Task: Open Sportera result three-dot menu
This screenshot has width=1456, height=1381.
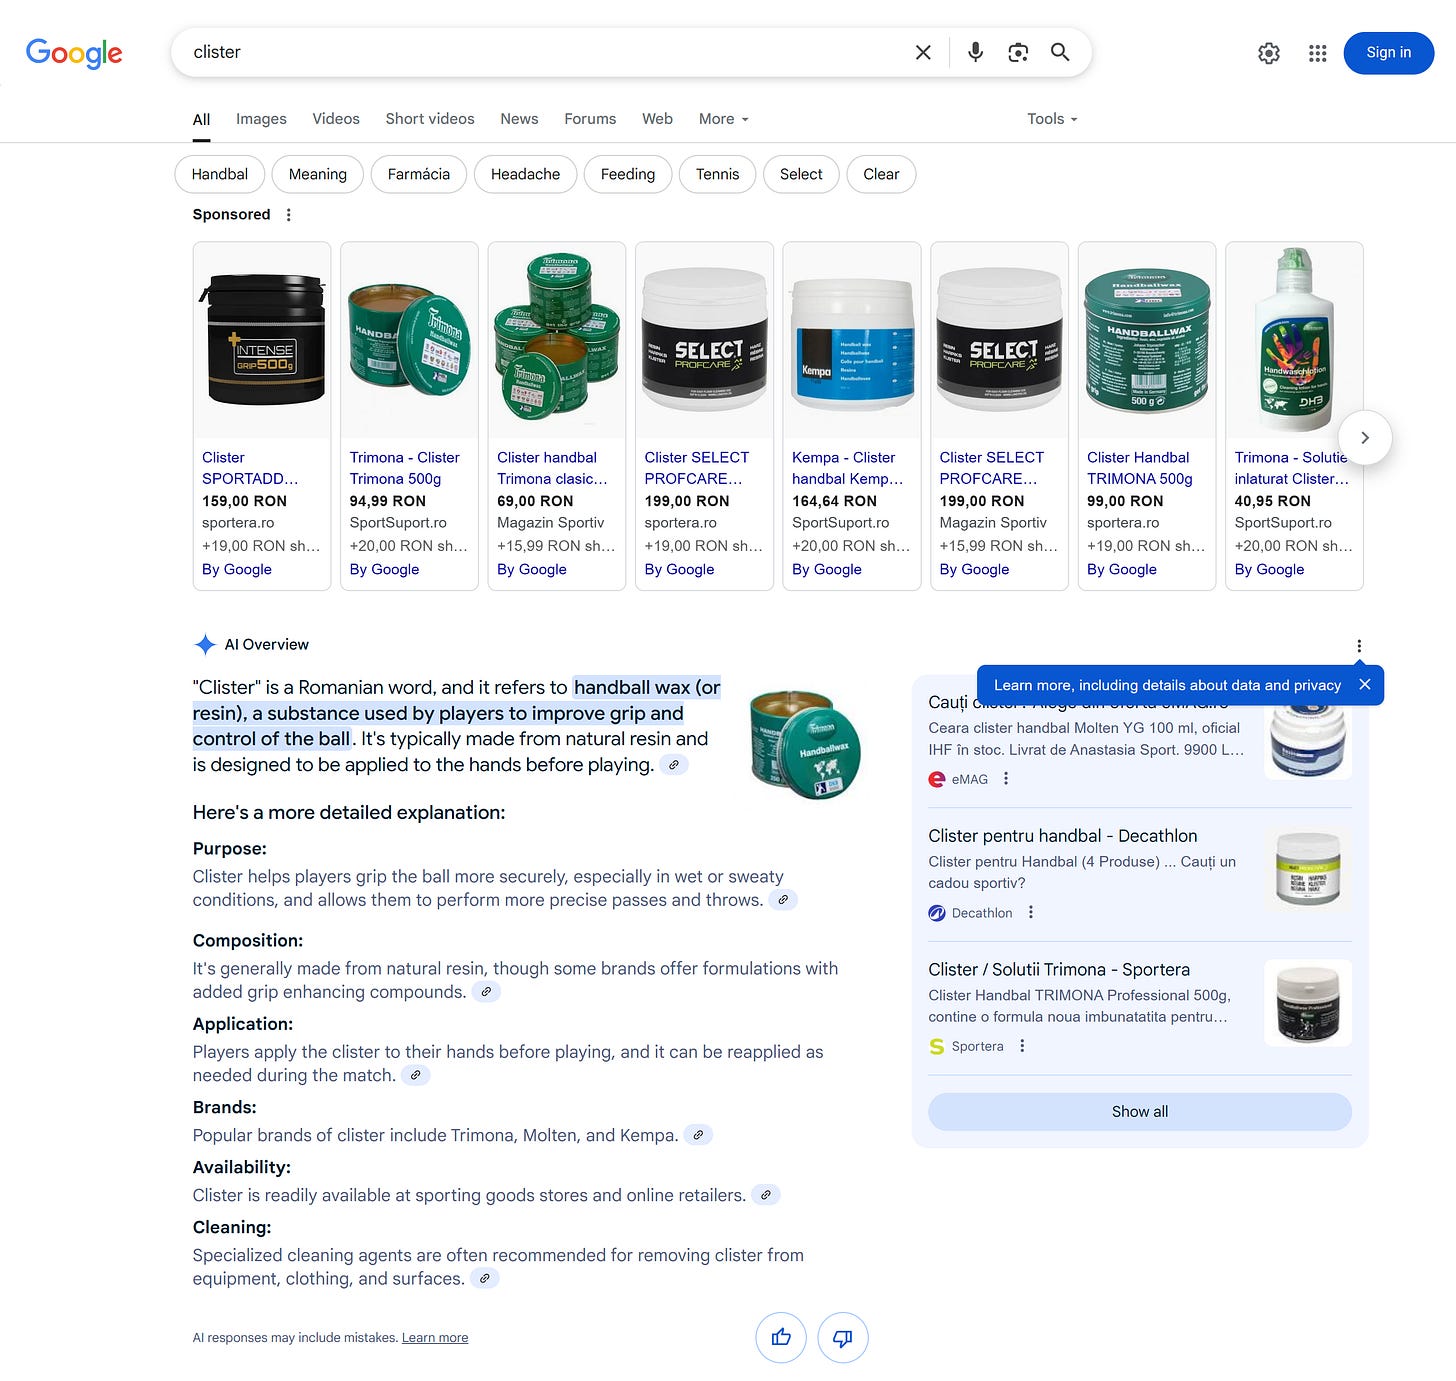Action: 1022,1046
